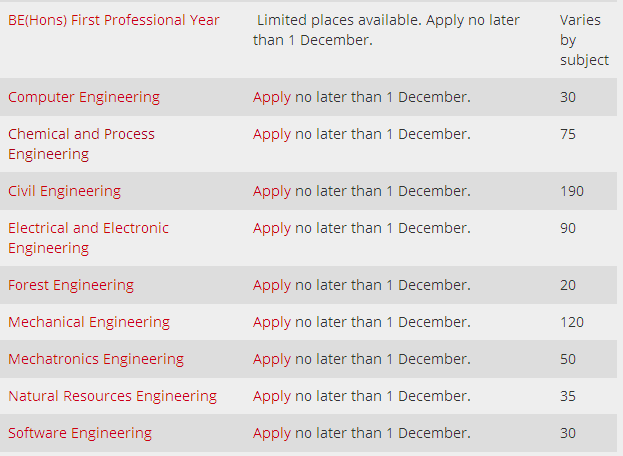Open the Mechatronics Engineering link
The width and height of the screenshot is (623, 456).
96,359
